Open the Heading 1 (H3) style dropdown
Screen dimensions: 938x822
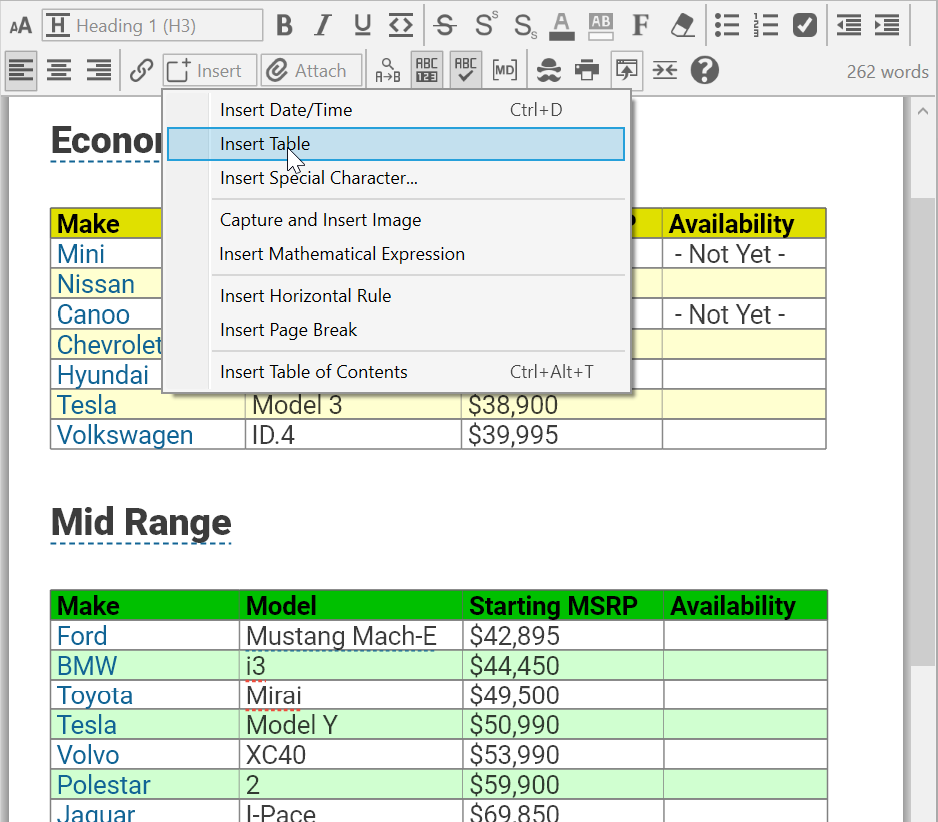(153, 25)
